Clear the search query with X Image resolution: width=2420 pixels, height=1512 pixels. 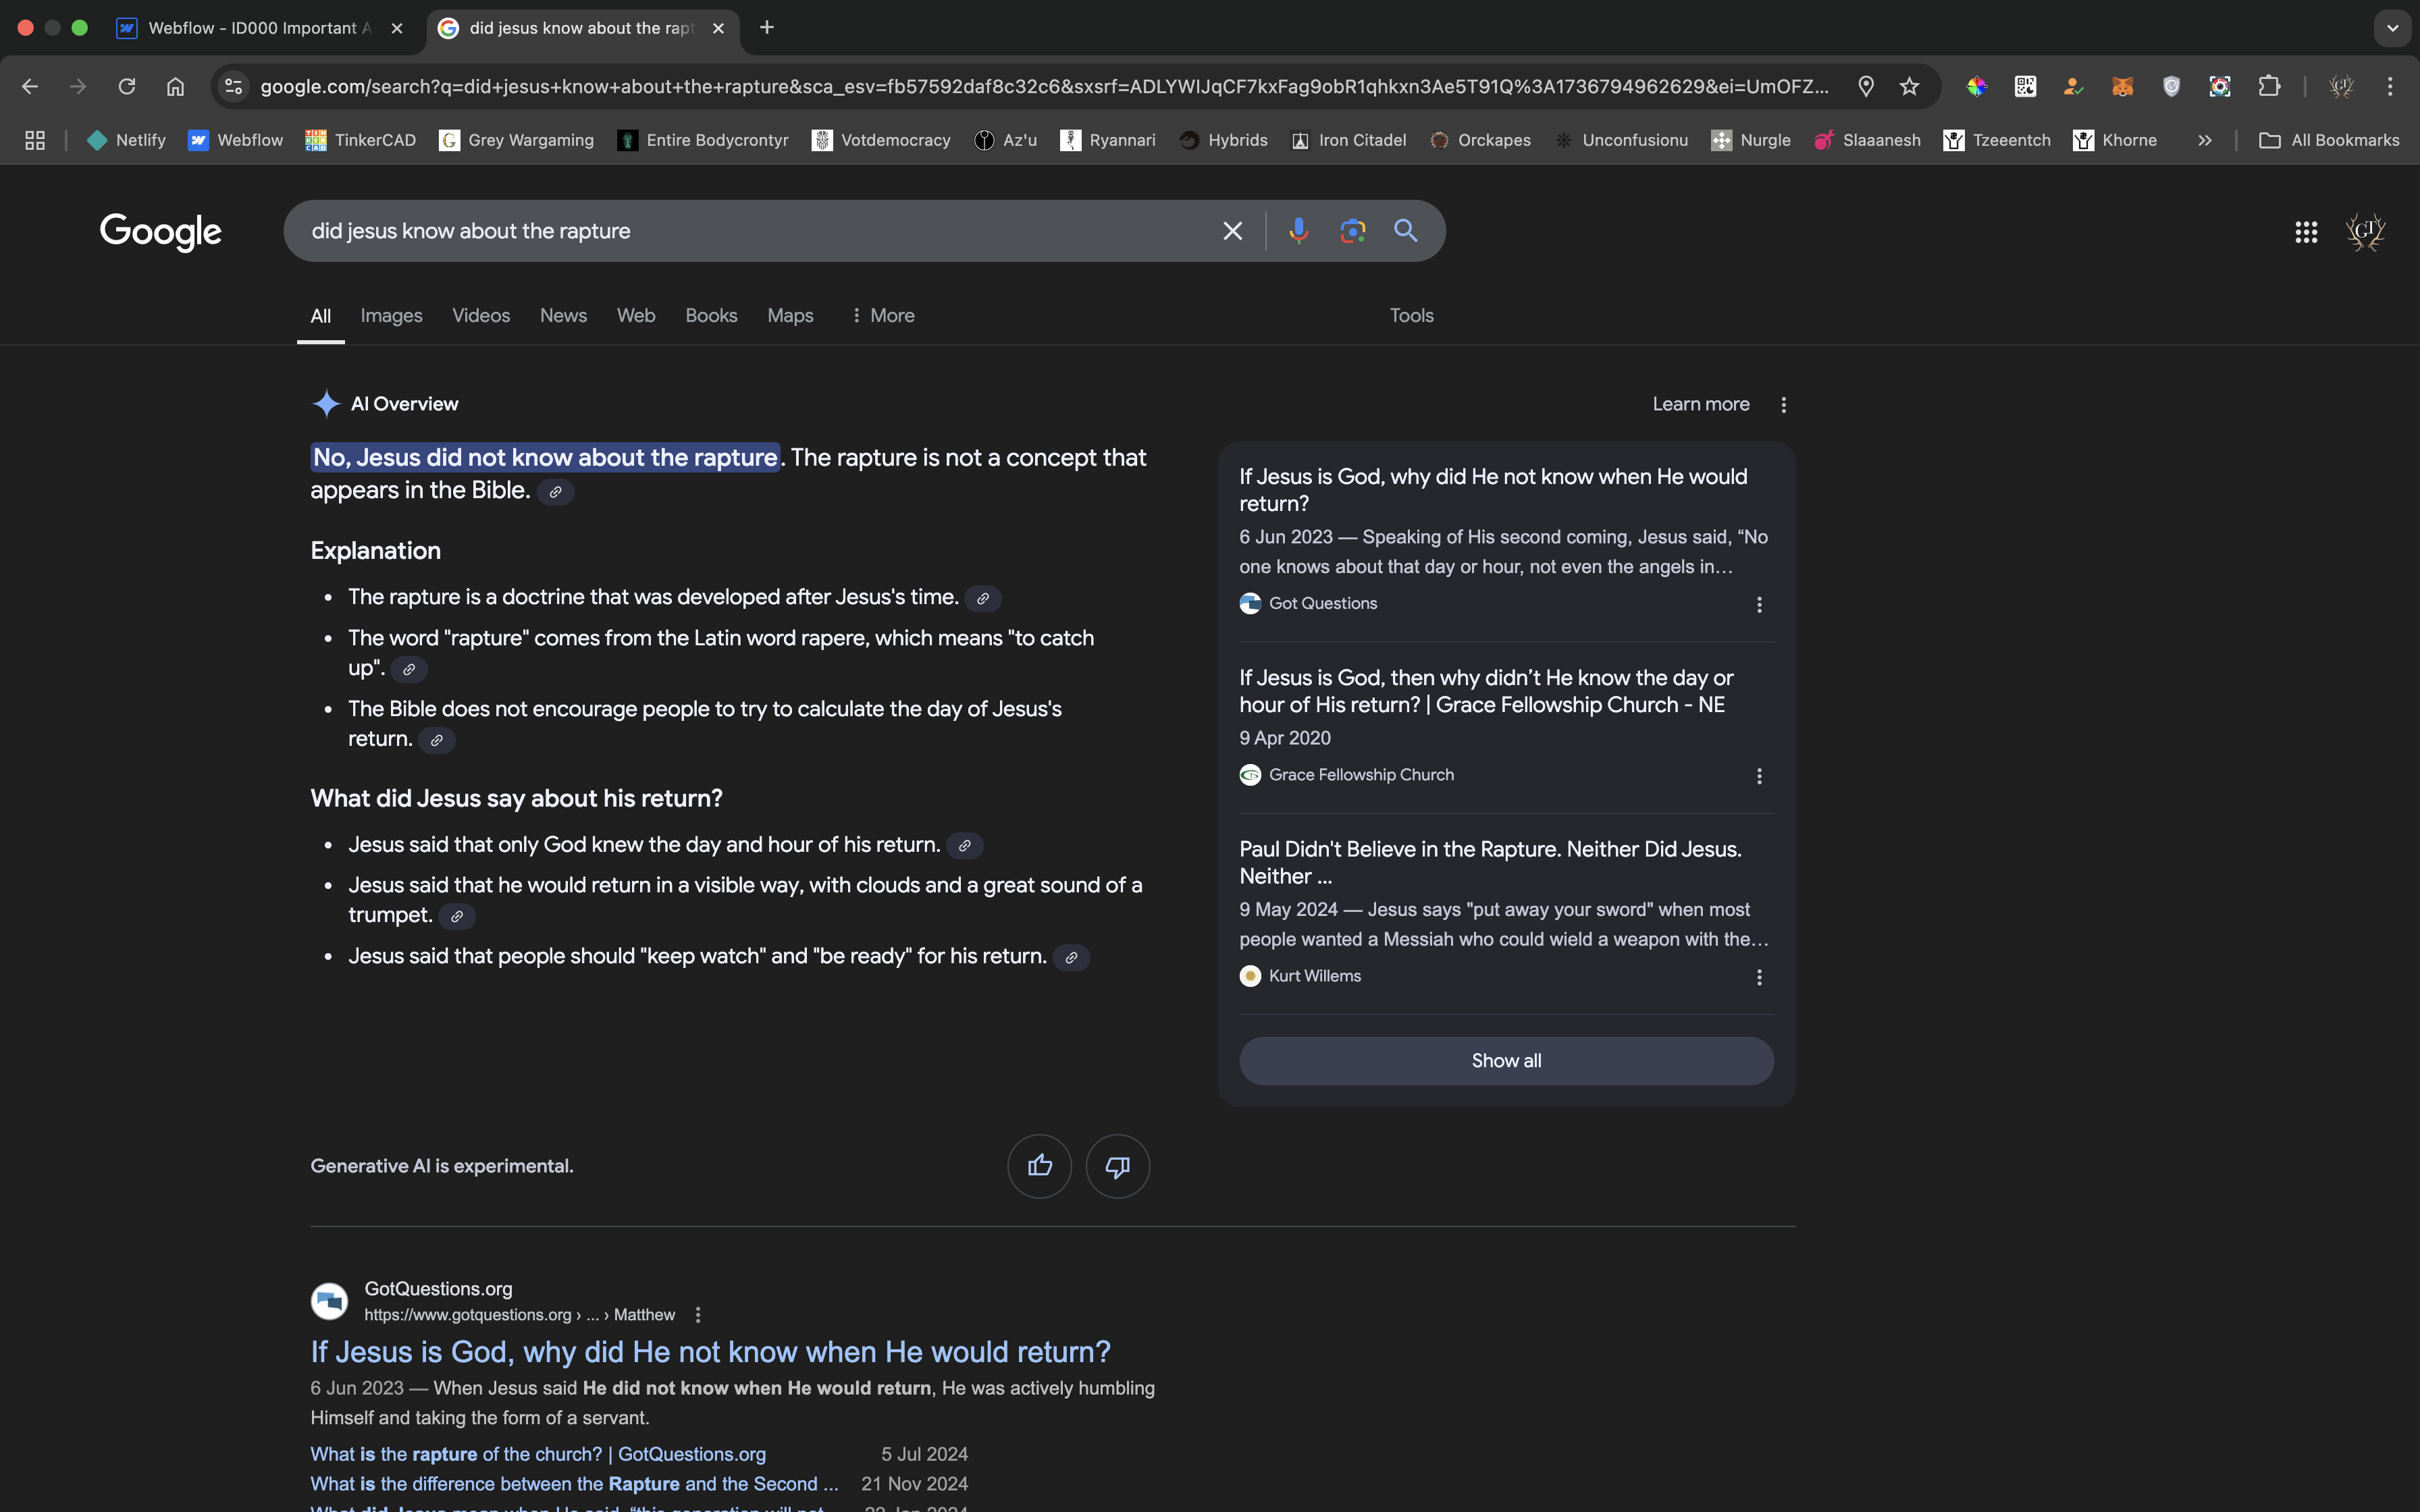point(1232,231)
